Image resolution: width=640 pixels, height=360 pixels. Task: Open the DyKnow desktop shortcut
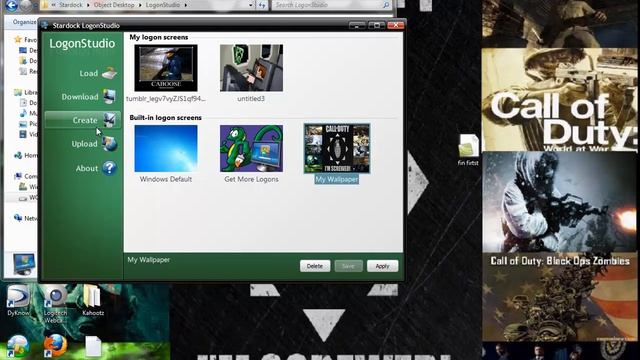(18, 296)
